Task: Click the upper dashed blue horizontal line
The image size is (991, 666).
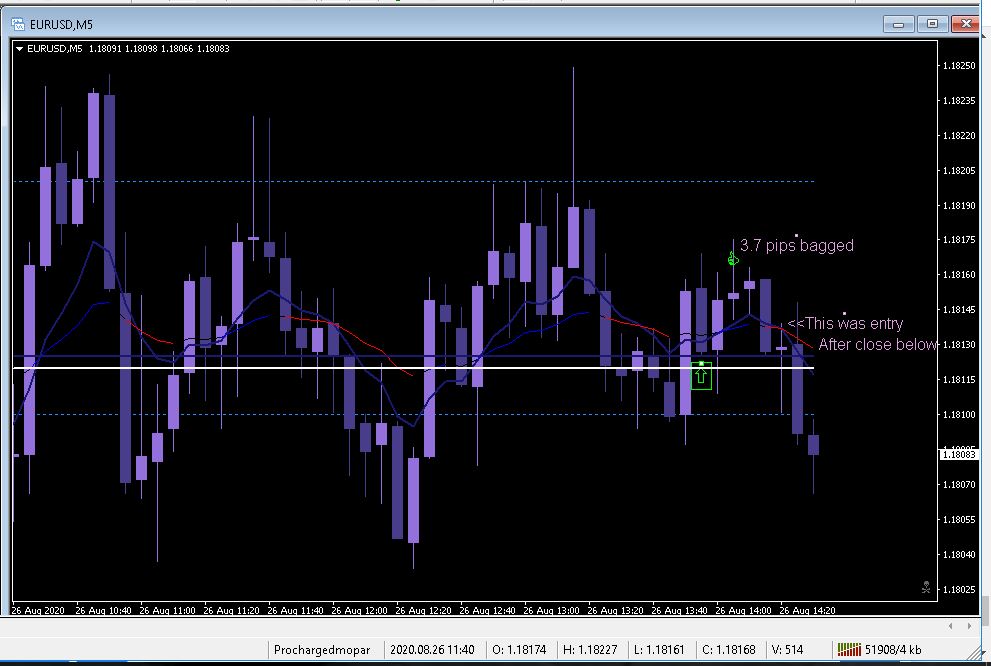Action: 413,181
